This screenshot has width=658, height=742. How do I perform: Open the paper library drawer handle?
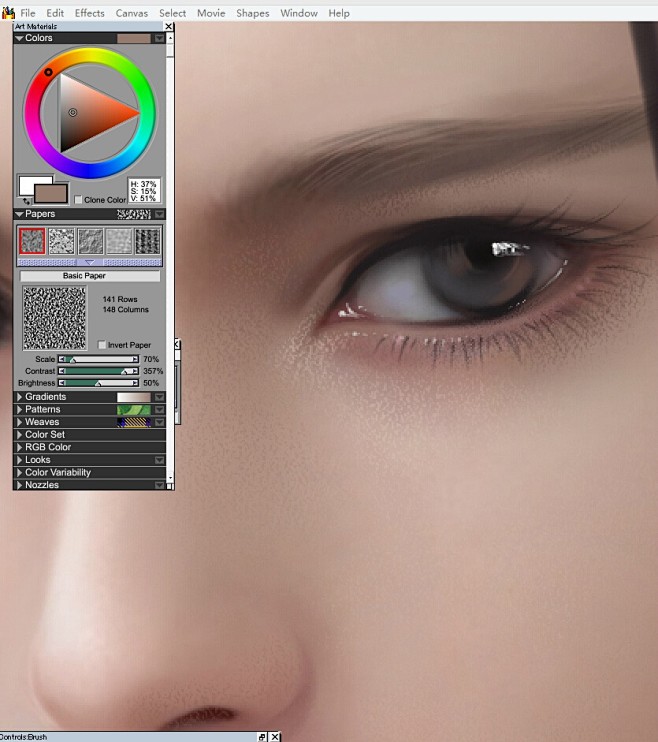[x=89, y=262]
